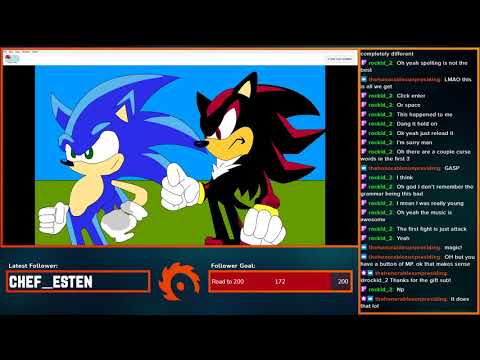Screen dimensions: 480x360
Task: Click the text button in the game window's white toolbar
Action: [340, 59]
